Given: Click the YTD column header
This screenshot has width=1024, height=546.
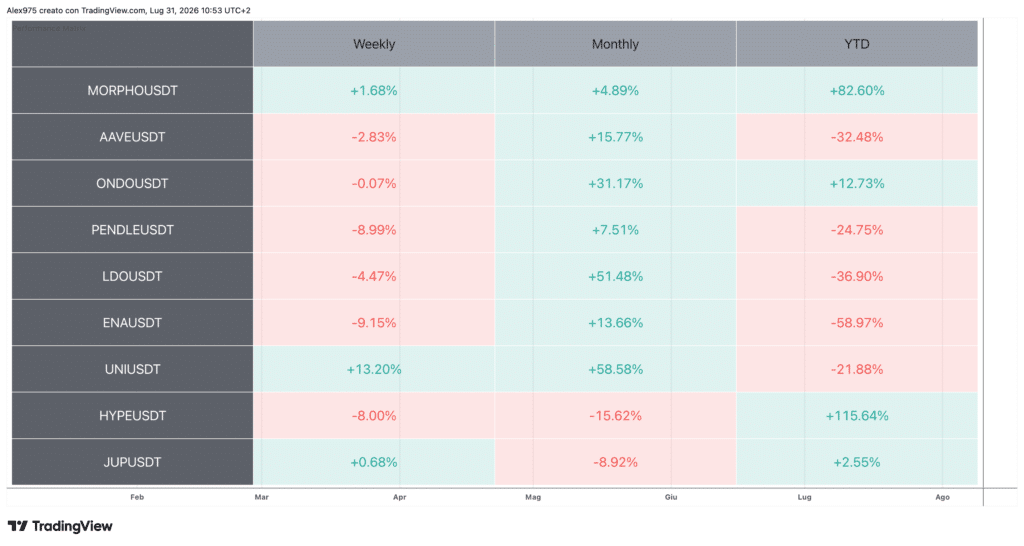Looking at the screenshot, I should pyautogui.click(x=857, y=44).
